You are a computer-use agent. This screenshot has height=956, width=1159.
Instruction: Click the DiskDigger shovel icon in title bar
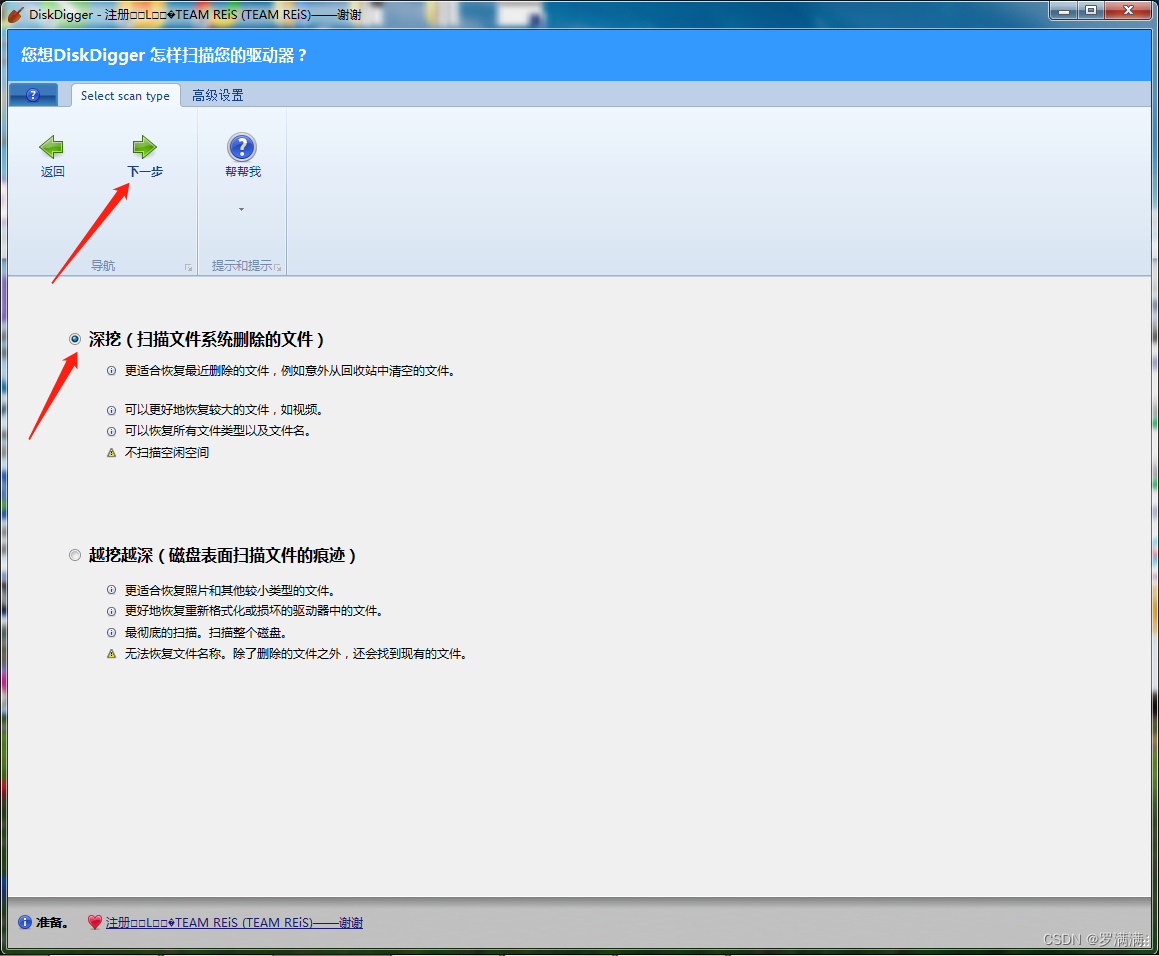click(15, 14)
